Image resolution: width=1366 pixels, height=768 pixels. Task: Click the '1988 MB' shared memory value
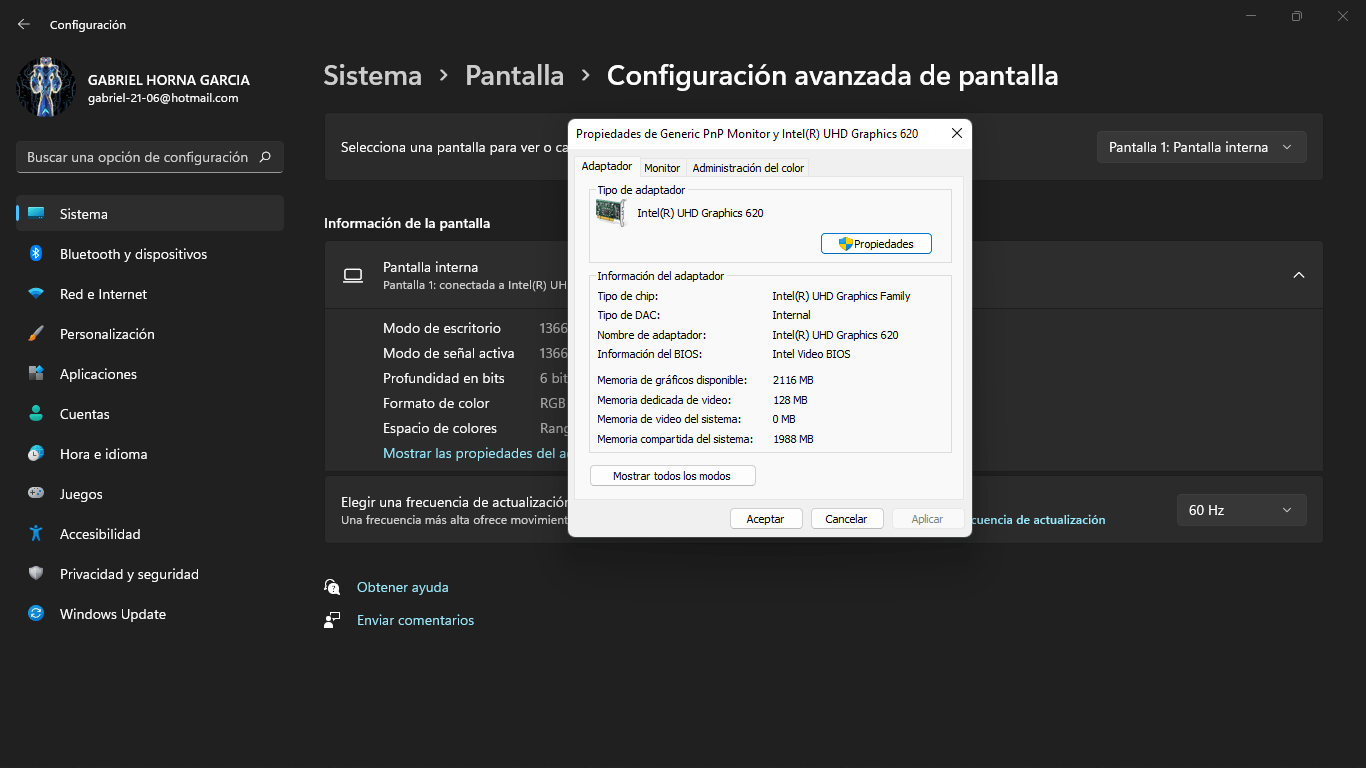[793, 439]
